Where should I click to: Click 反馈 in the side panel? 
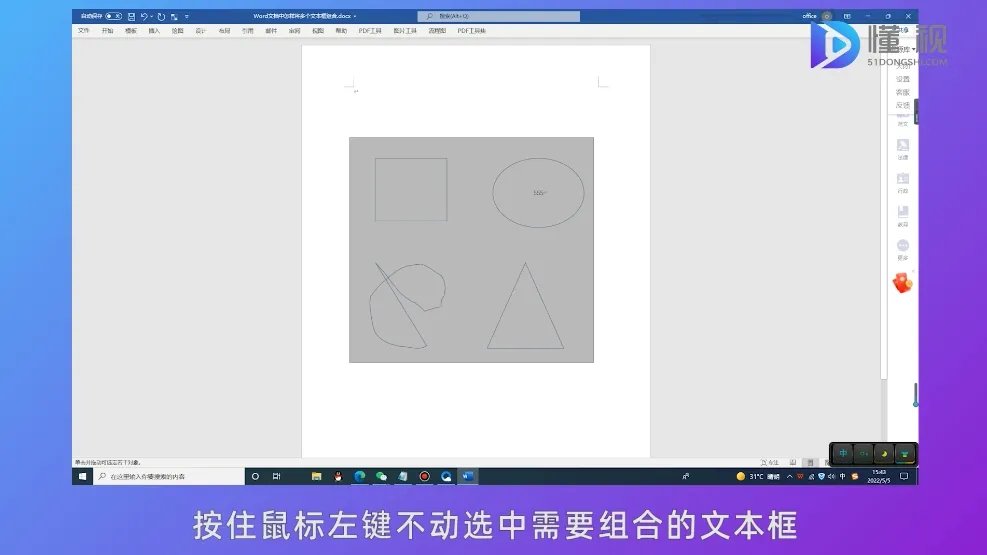coord(903,106)
